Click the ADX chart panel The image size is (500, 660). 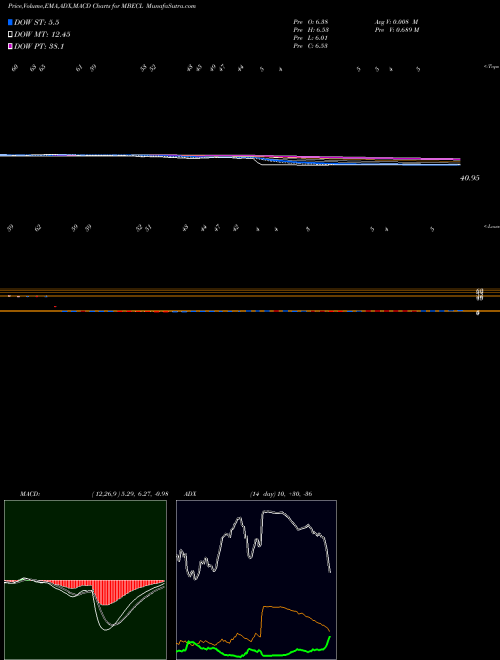256,580
